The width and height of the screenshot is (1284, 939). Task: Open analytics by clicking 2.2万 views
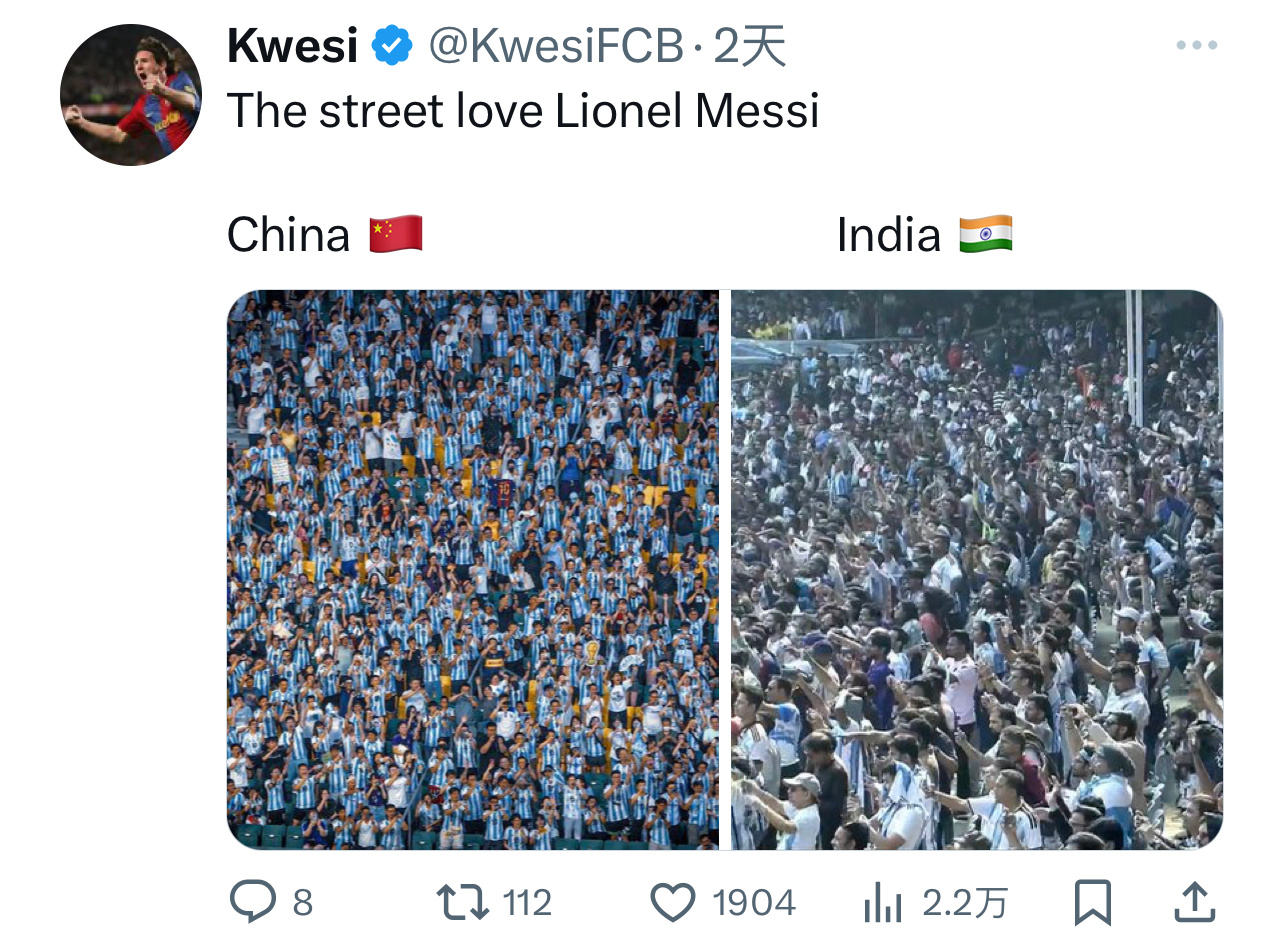click(x=957, y=903)
